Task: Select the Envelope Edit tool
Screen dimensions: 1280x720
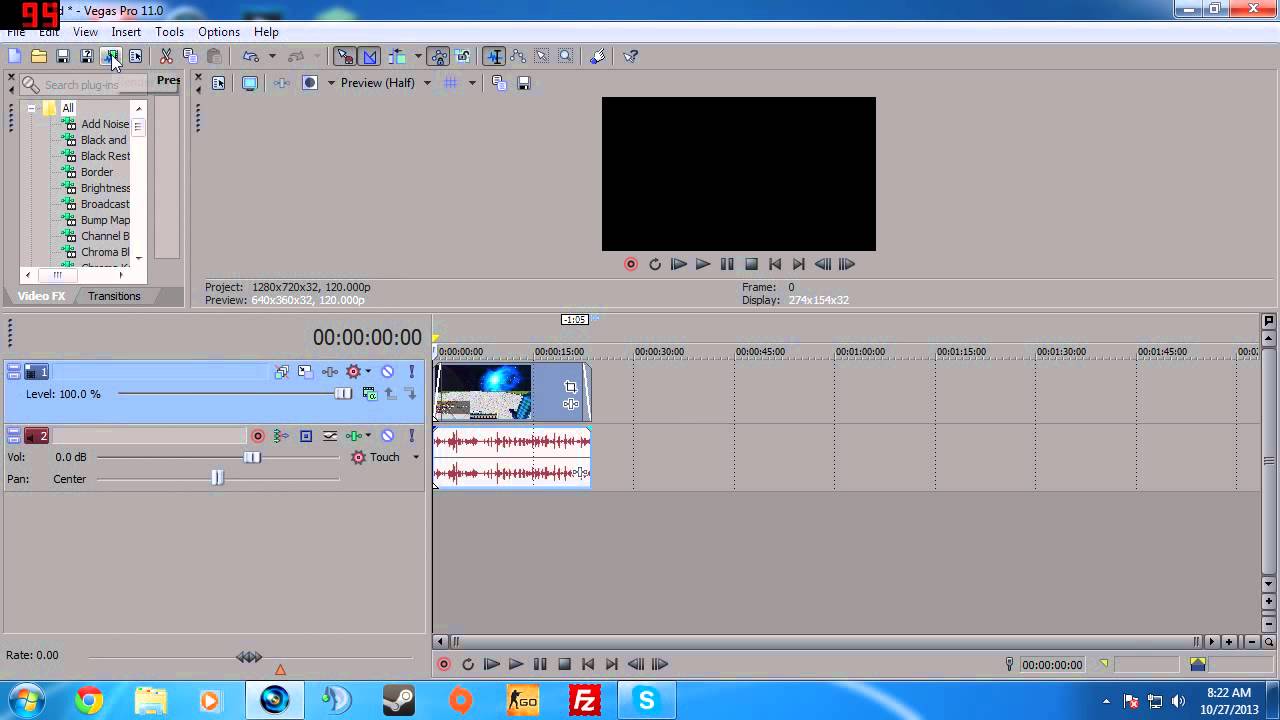Action: pyautogui.click(x=518, y=57)
